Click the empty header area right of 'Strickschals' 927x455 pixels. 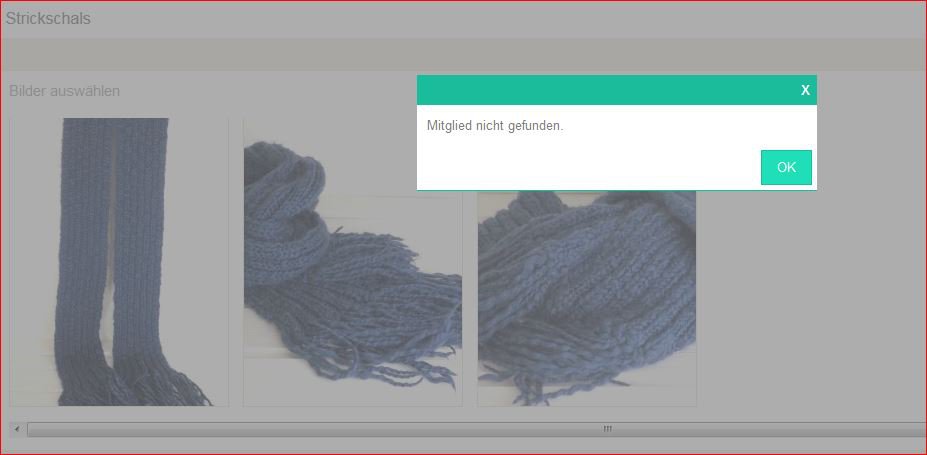click(x=500, y=19)
